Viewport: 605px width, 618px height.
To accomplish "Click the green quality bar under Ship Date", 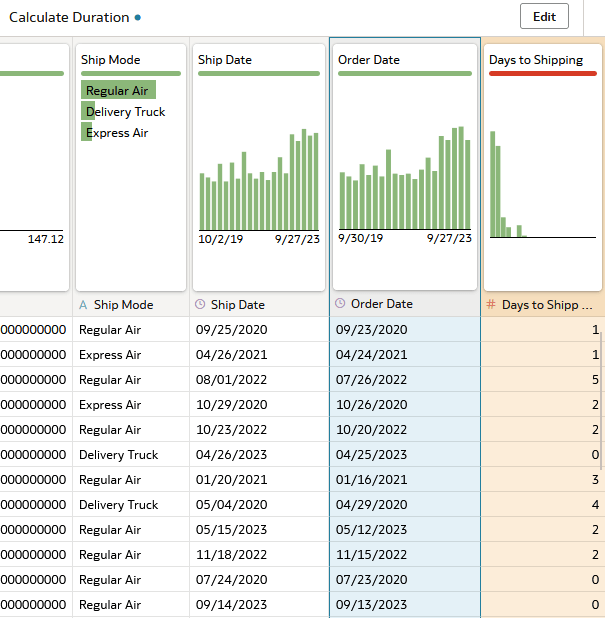I will tap(258, 73).
